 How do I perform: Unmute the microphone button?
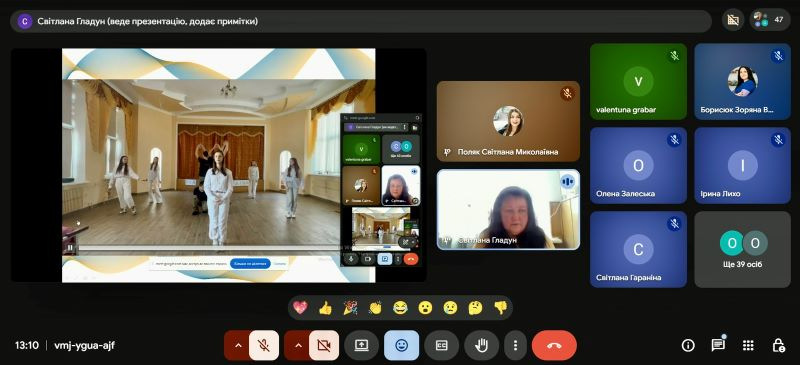264,346
